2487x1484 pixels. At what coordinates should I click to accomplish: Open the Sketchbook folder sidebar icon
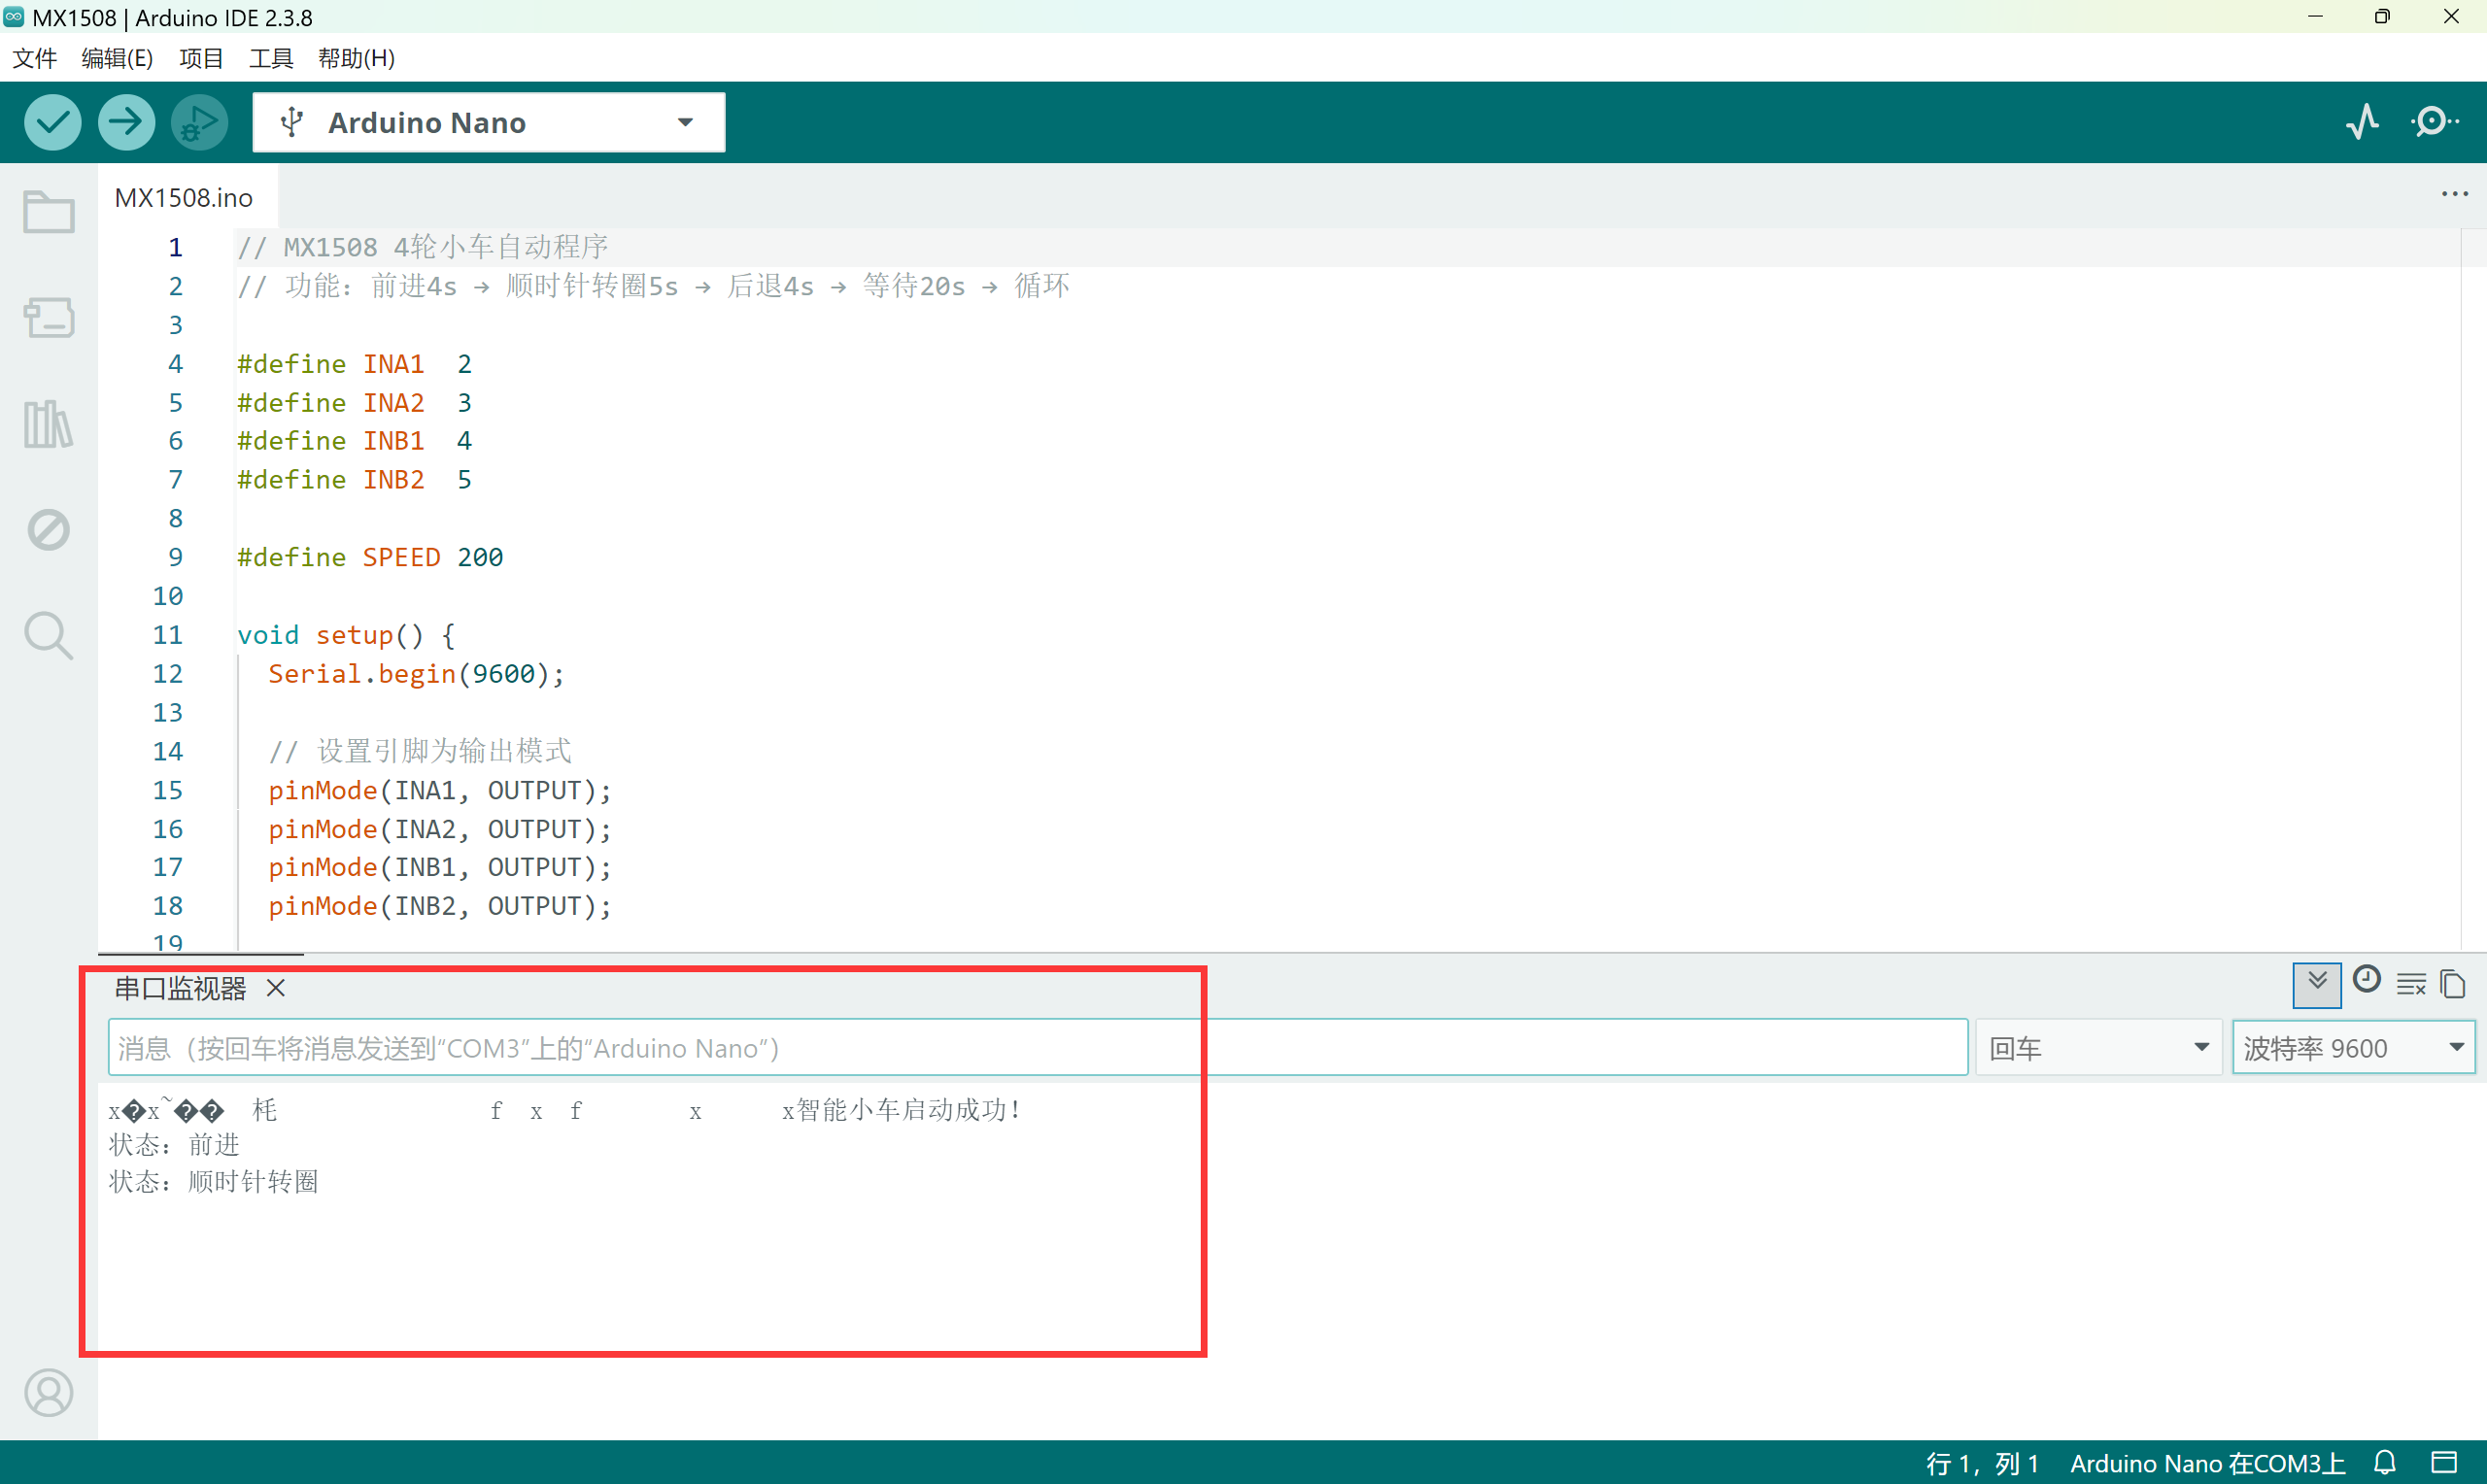pos(48,212)
